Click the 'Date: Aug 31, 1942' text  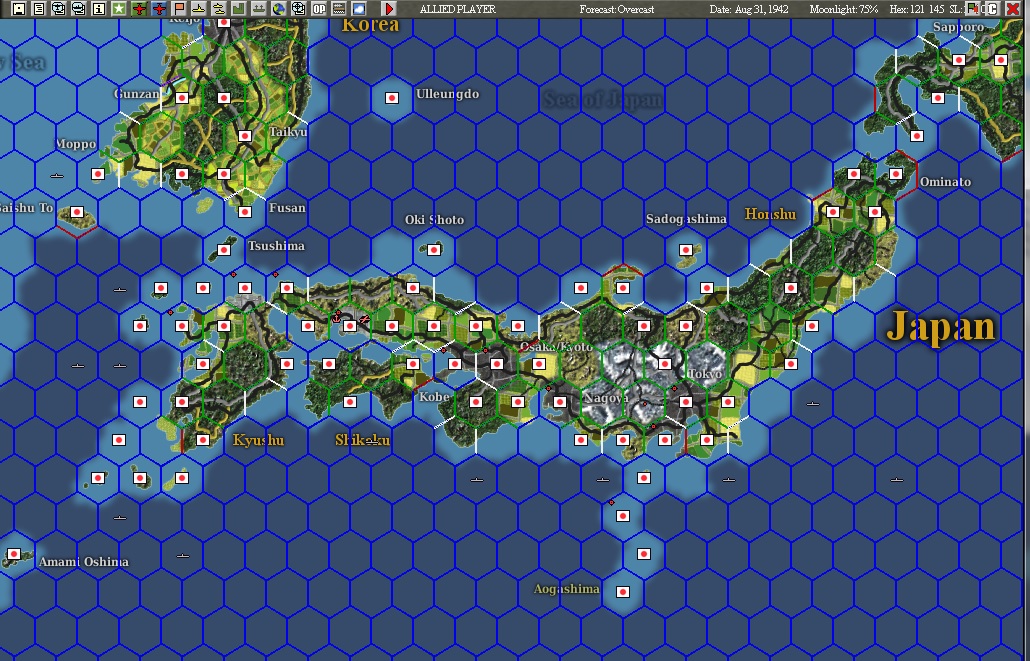[x=749, y=9]
